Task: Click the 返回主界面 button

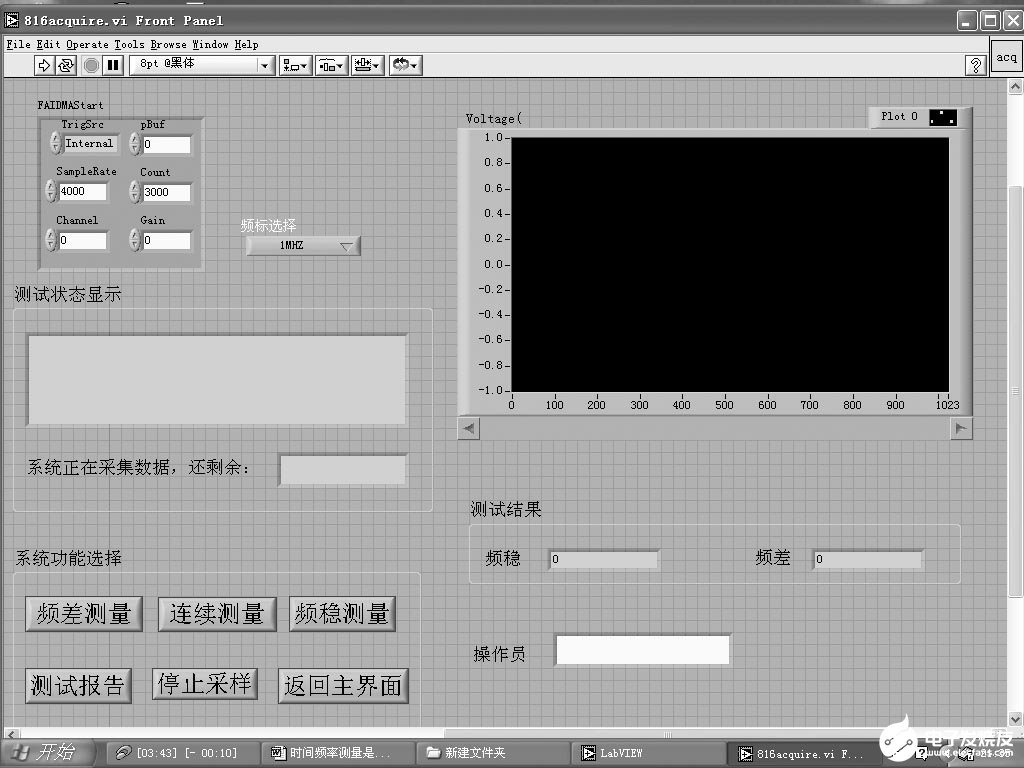Action: click(x=344, y=686)
